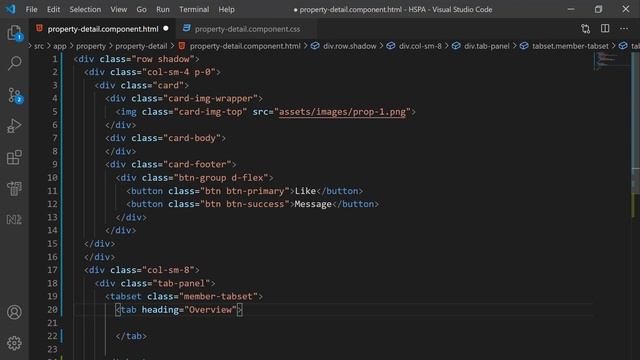Open the Extensions view
Image resolution: width=640 pixels, height=360 pixels.
[x=14, y=157]
